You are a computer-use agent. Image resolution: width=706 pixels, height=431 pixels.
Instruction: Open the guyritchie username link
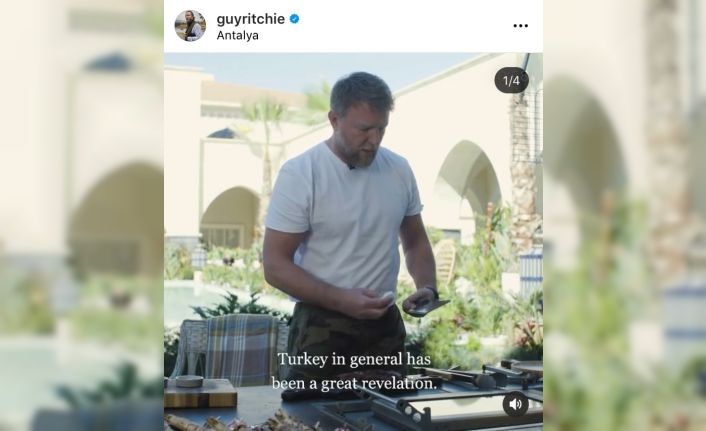pyautogui.click(x=250, y=19)
